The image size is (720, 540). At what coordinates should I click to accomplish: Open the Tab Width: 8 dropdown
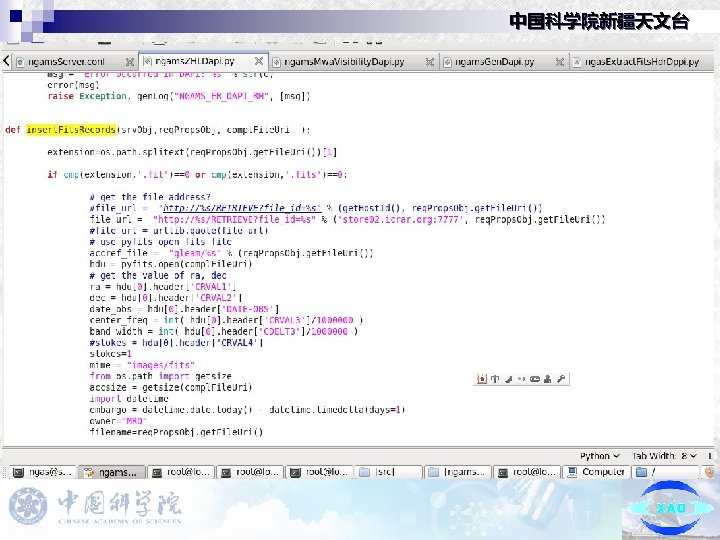(664, 456)
